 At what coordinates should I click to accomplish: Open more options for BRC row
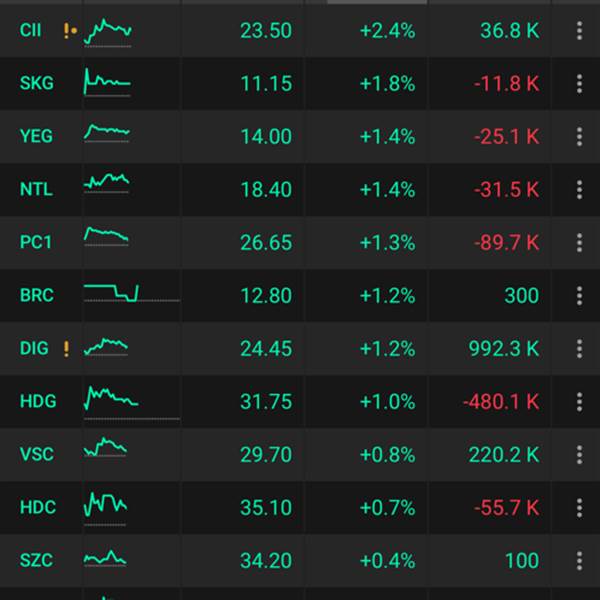[579, 295]
